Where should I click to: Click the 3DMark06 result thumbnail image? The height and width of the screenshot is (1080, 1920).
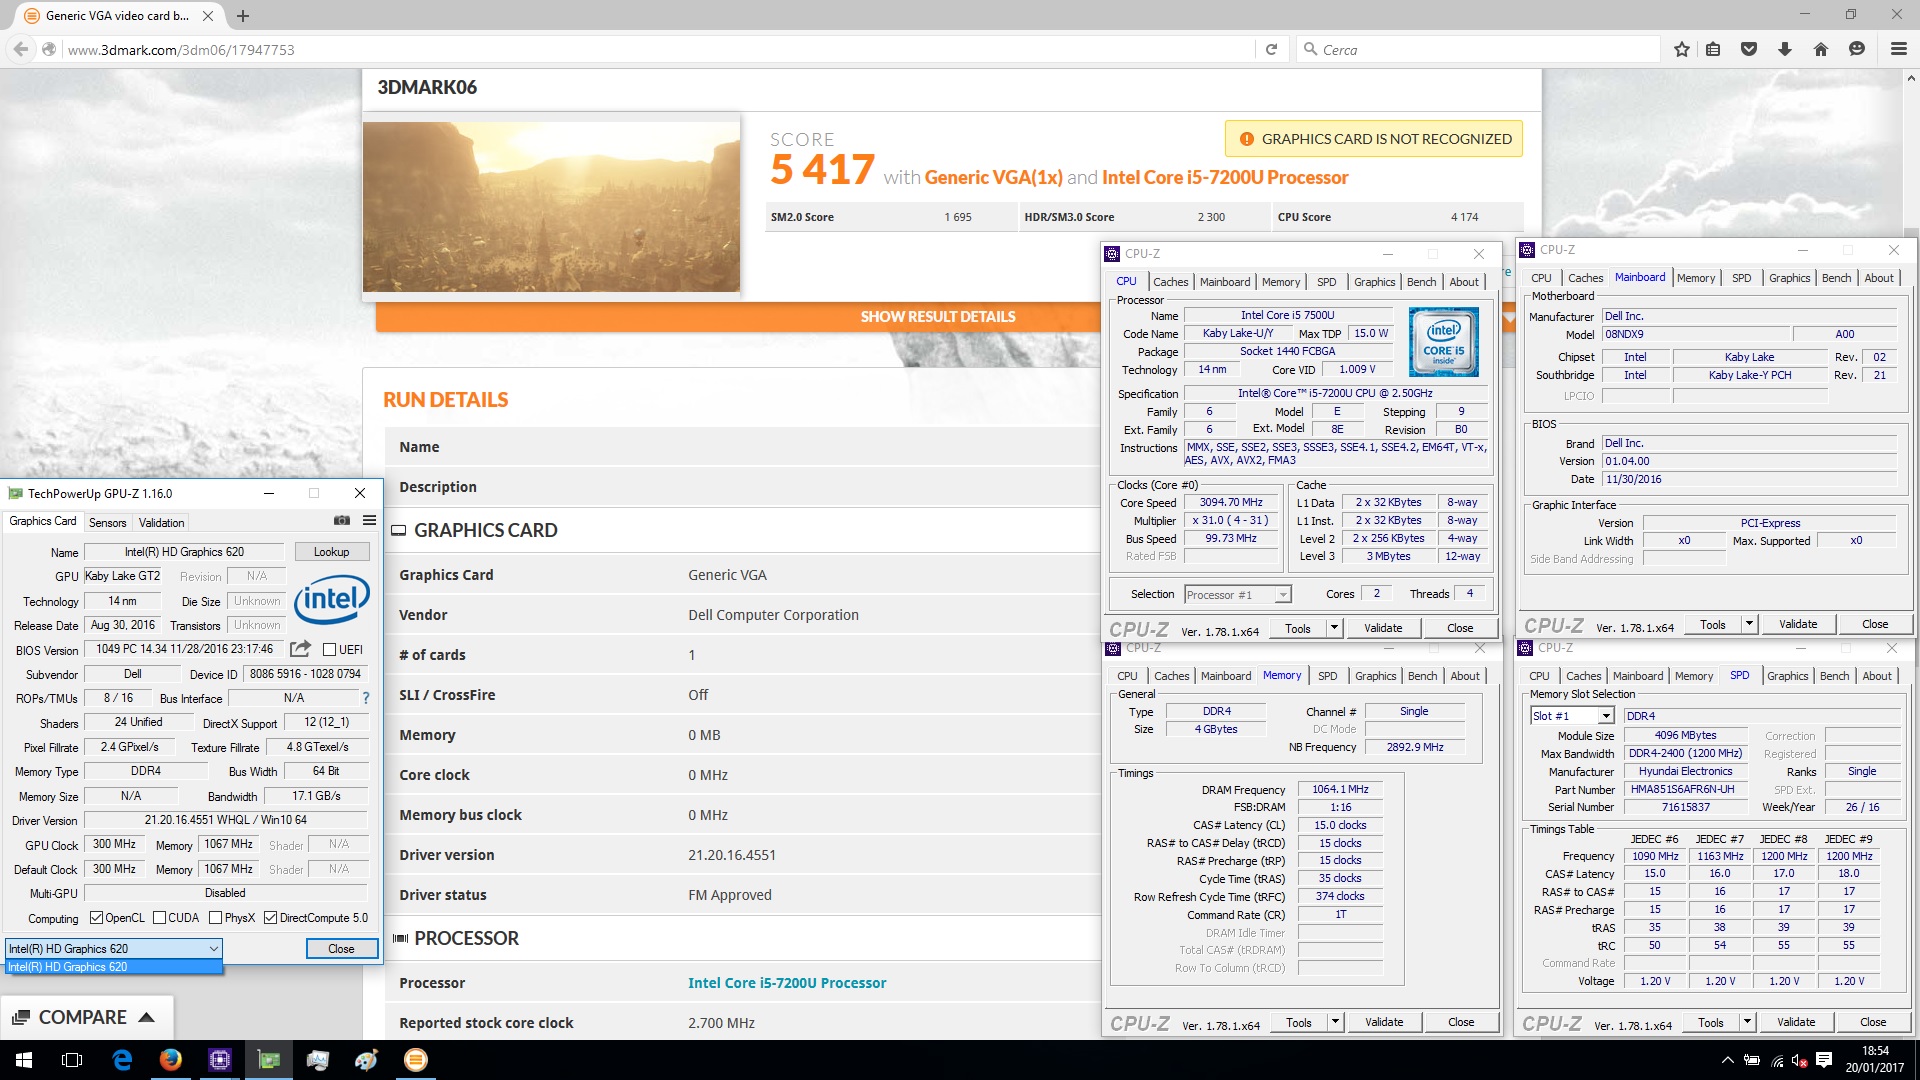pyautogui.click(x=551, y=207)
